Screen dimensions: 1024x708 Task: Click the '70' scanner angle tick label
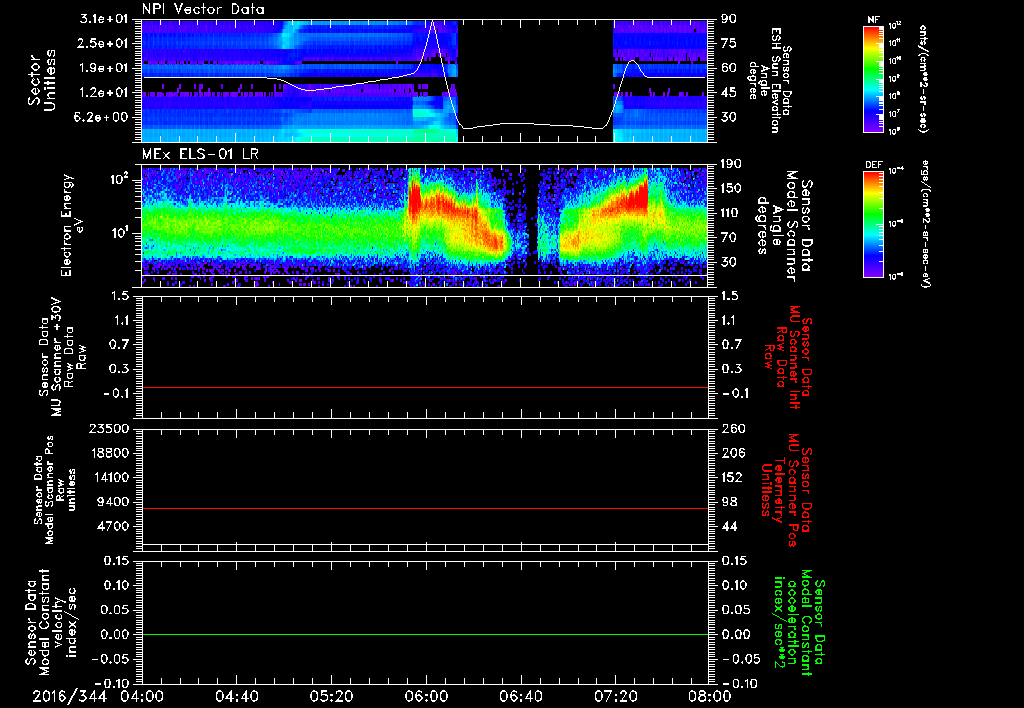coord(728,238)
